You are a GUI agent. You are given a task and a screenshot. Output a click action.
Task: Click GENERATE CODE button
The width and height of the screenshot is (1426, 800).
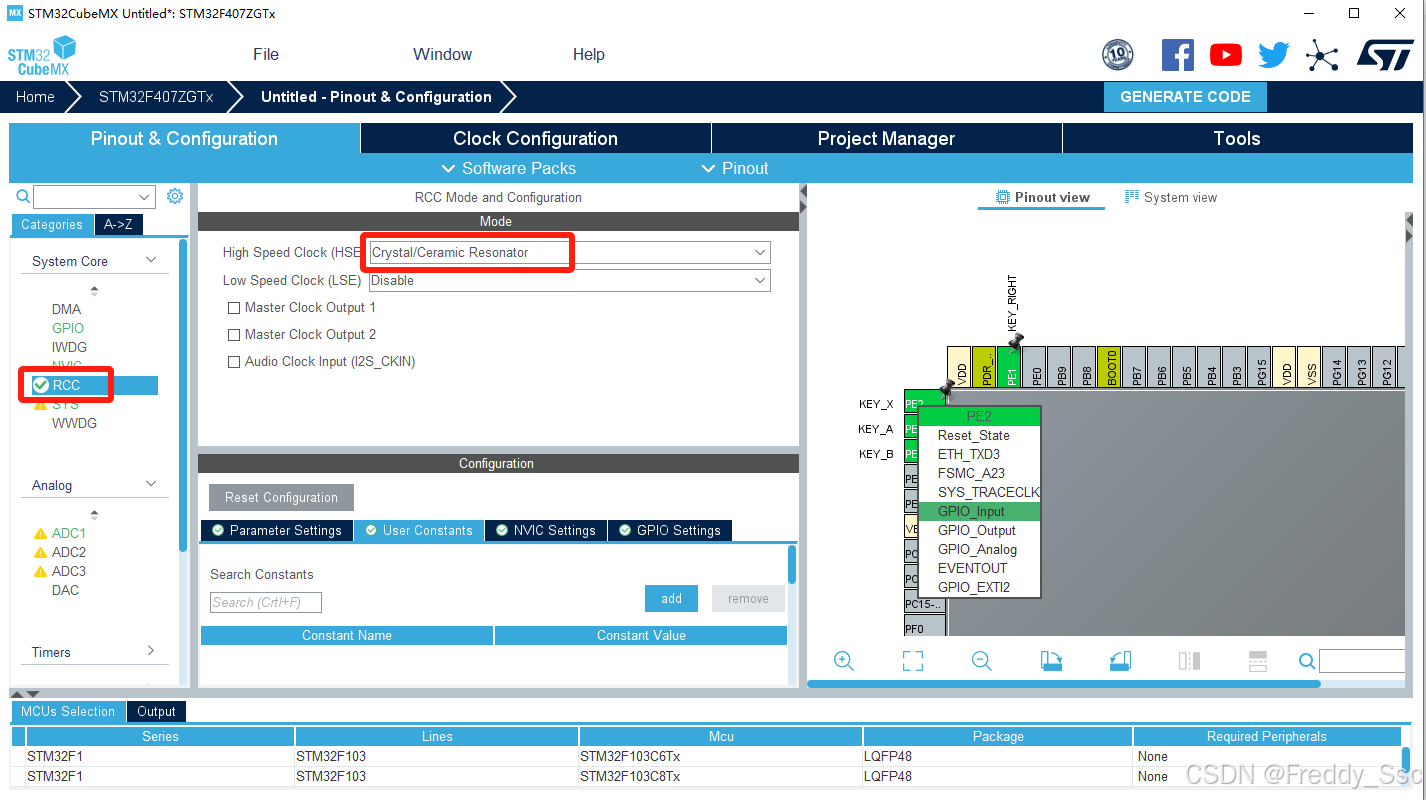point(1185,97)
